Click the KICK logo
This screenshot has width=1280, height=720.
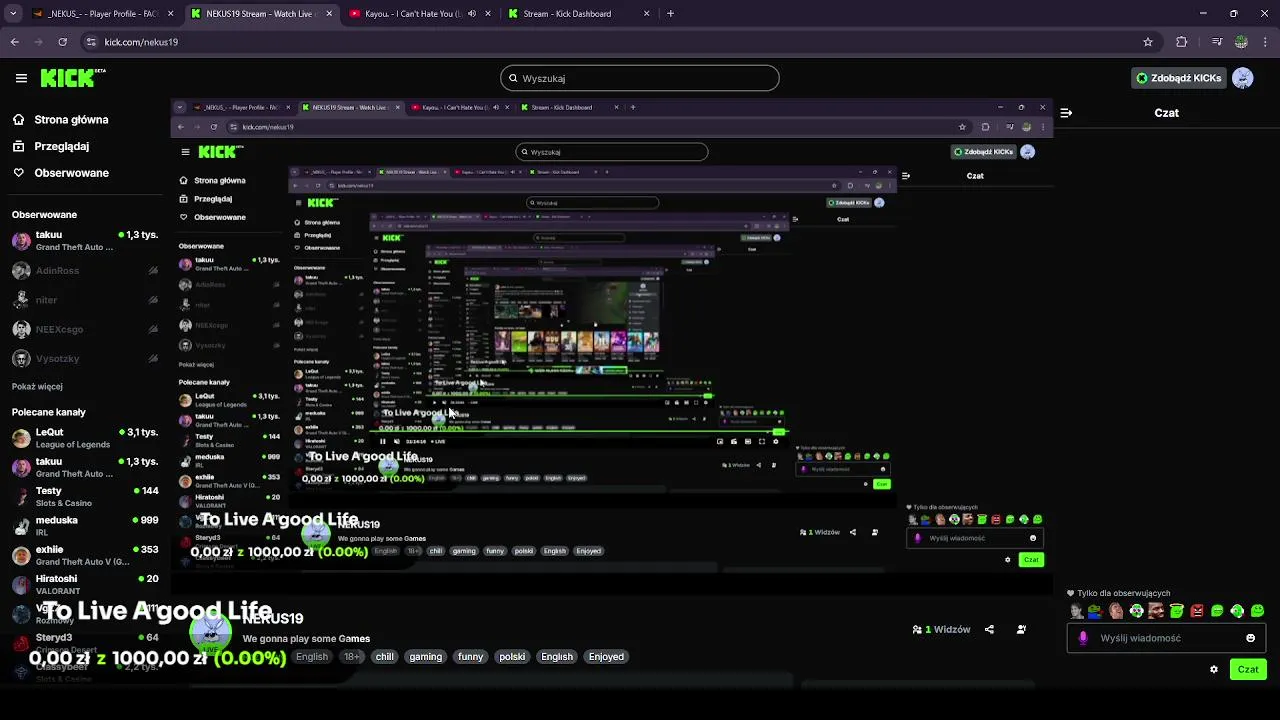[x=73, y=78]
